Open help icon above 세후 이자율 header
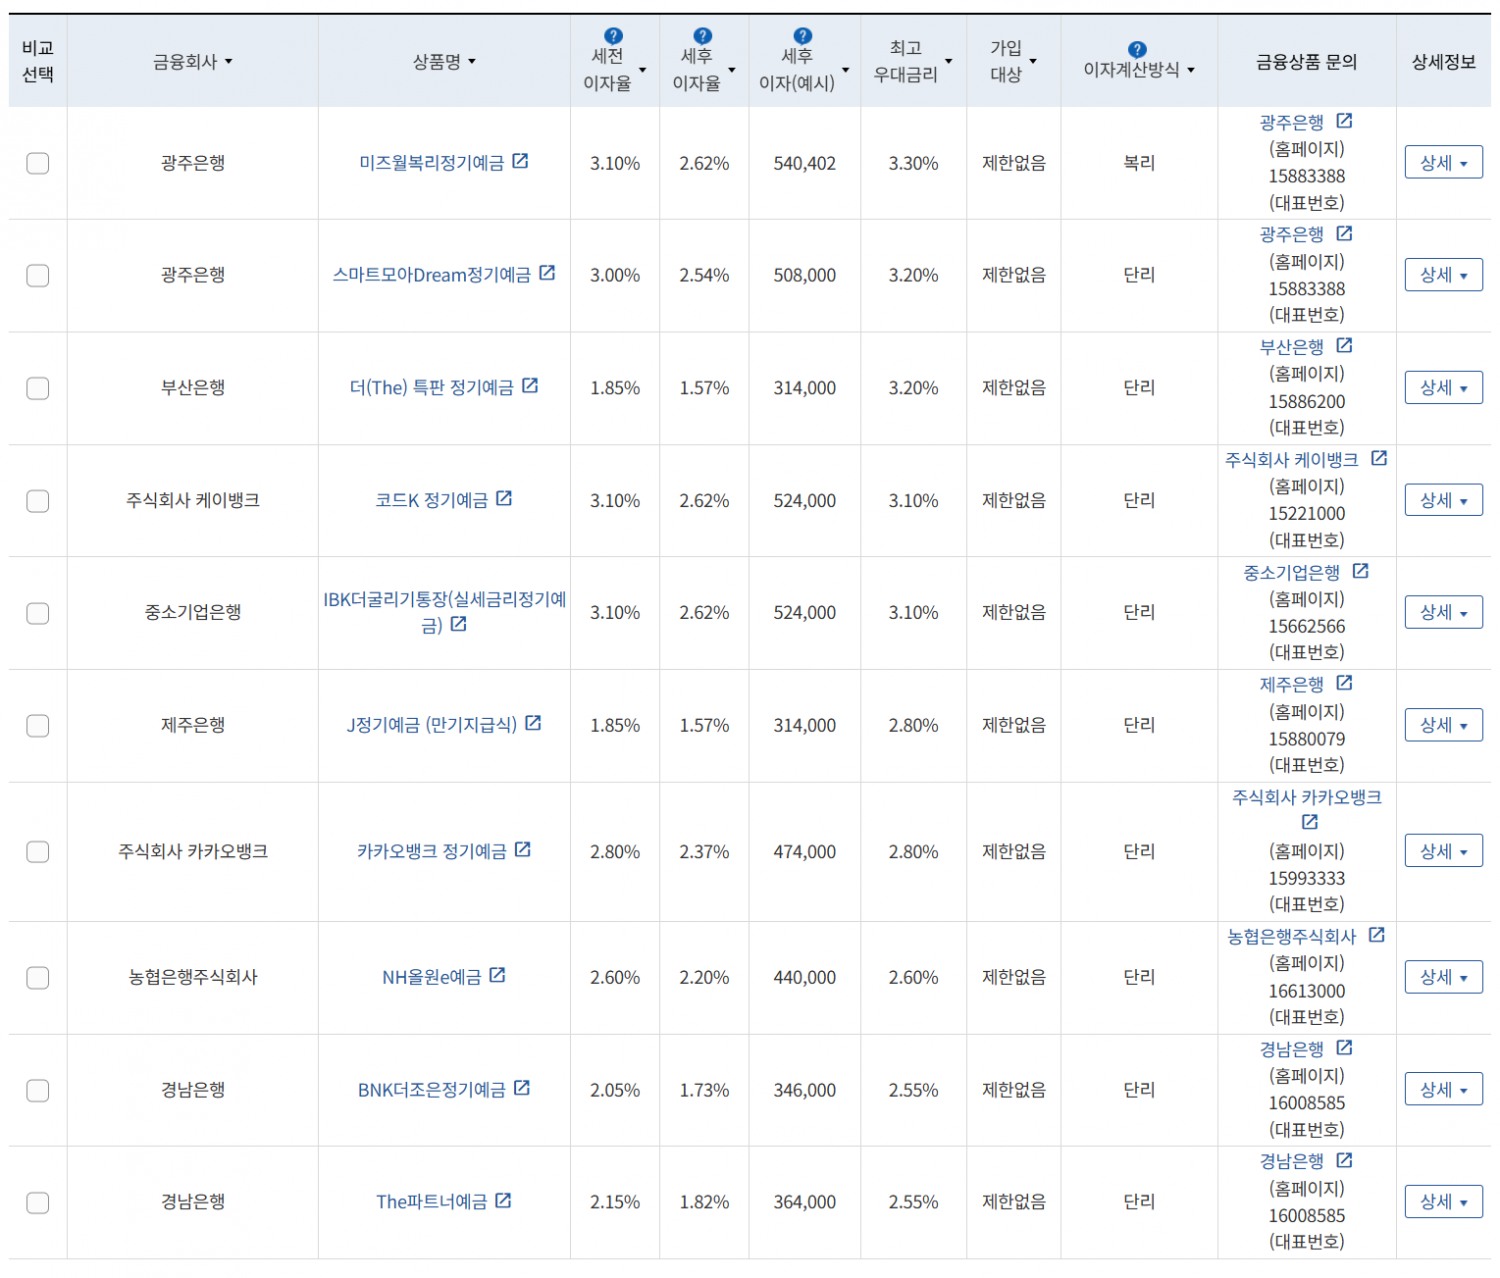Viewport: 1500px width, 1278px height. 703,36
